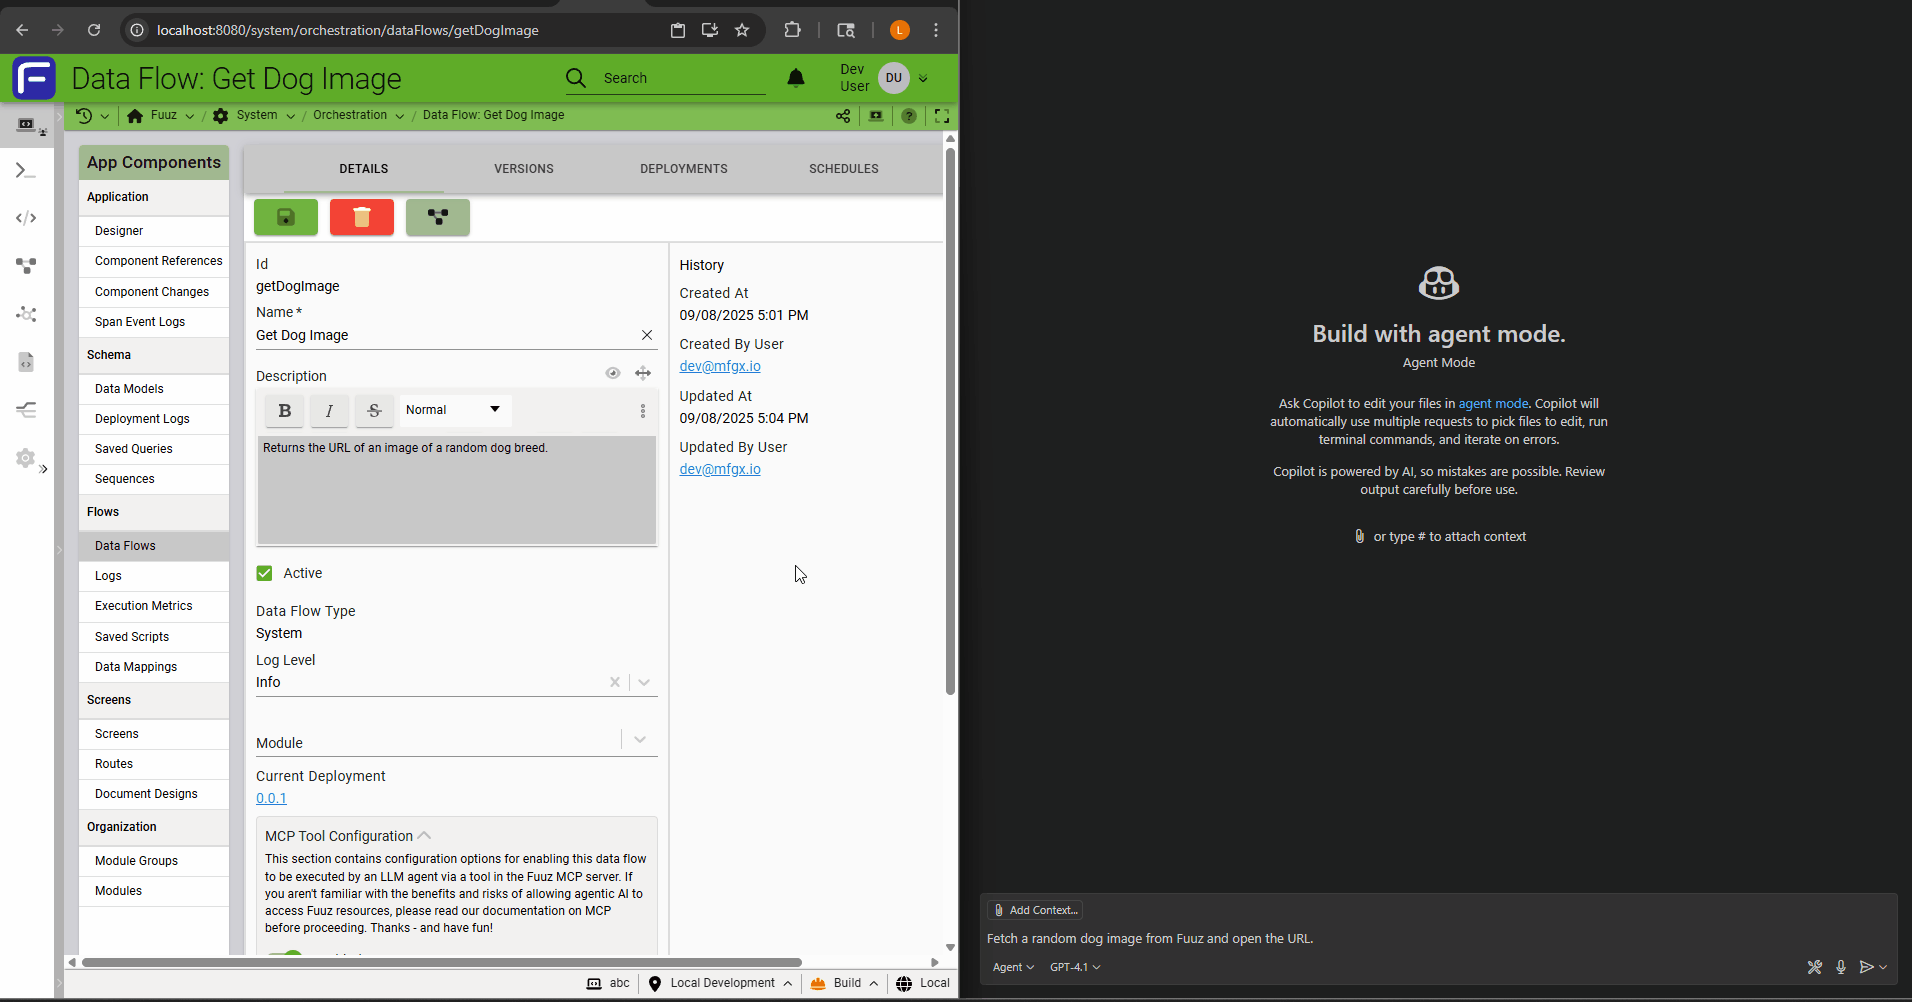Screen dimensions: 1912x1002
Task: Open the code brackets sidebar icon
Action: 26,218
